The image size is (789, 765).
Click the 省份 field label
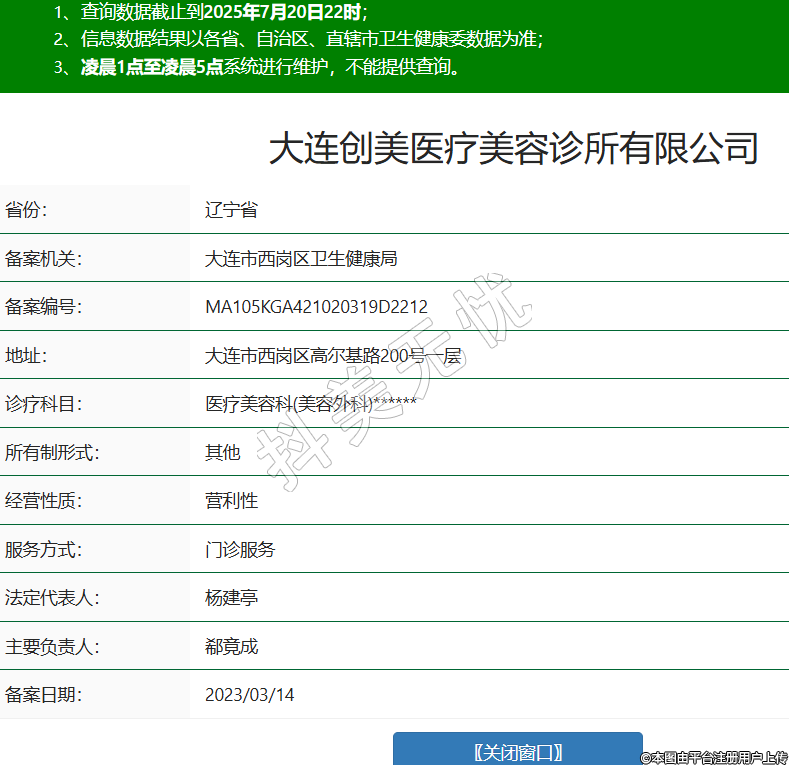(x=26, y=210)
